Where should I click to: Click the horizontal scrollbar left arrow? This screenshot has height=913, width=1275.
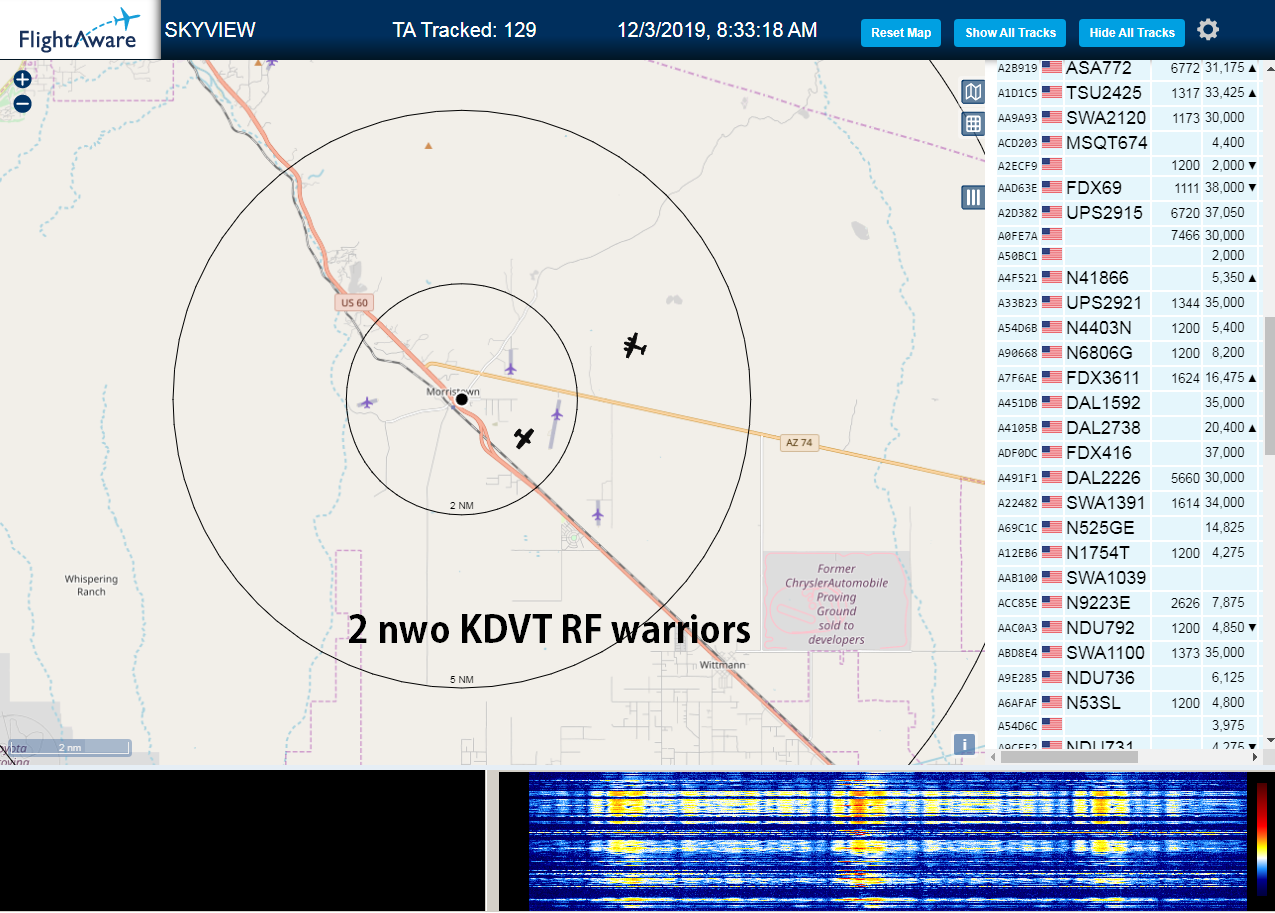coord(994,757)
